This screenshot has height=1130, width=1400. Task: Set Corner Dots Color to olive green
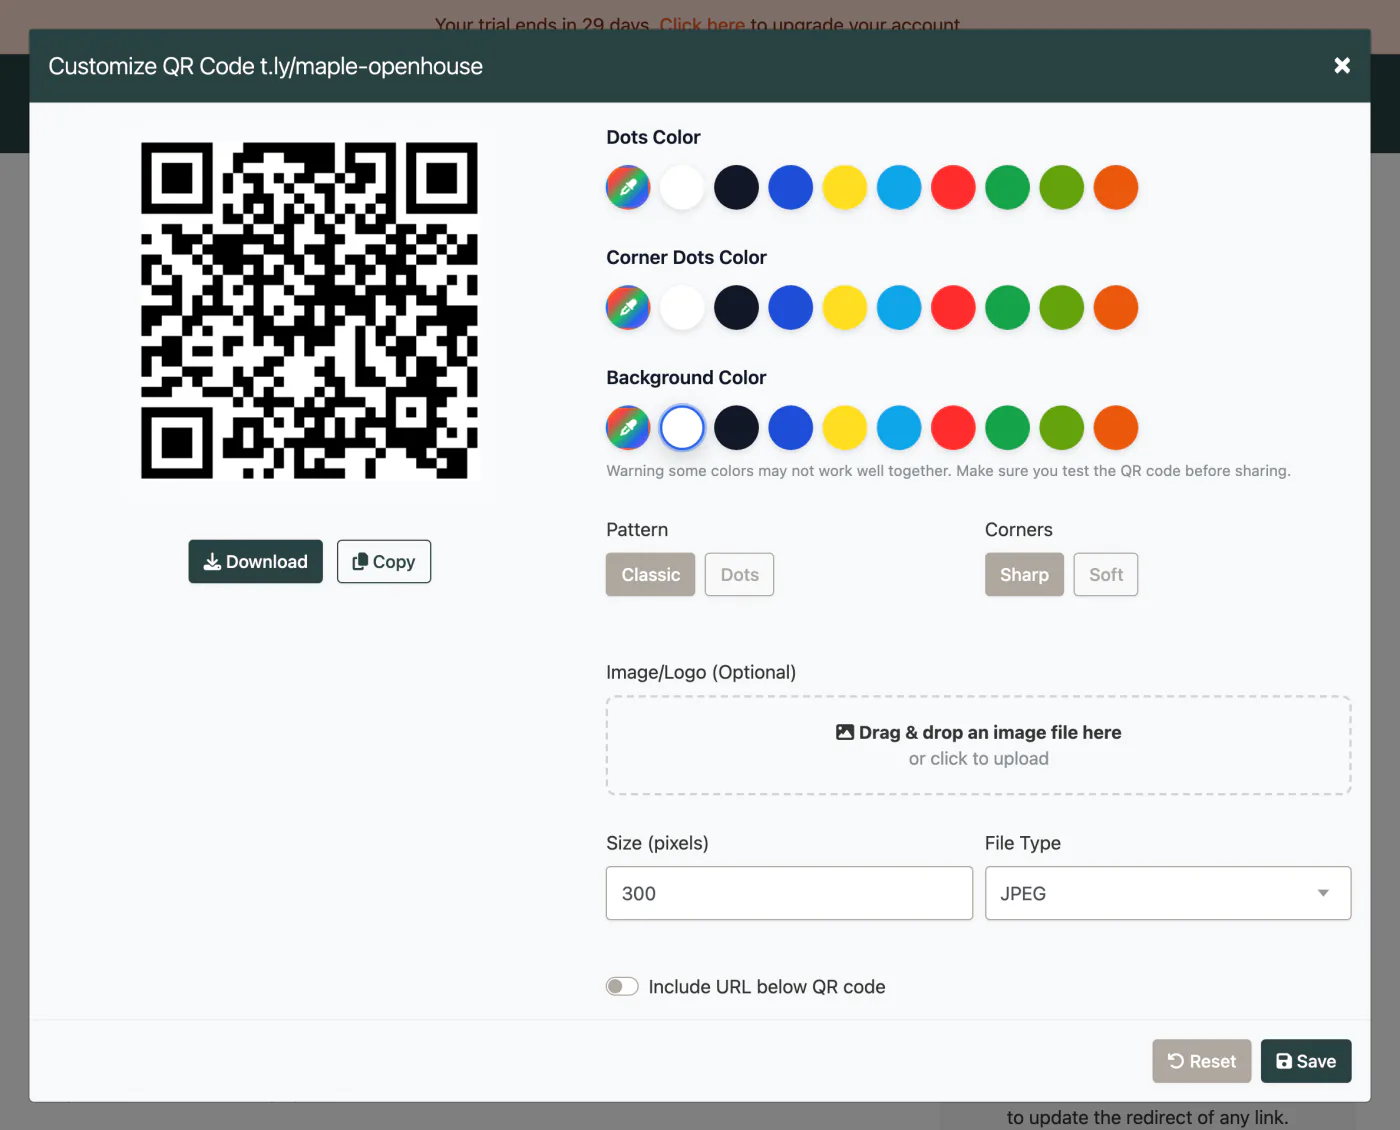pyautogui.click(x=1062, y=307)
